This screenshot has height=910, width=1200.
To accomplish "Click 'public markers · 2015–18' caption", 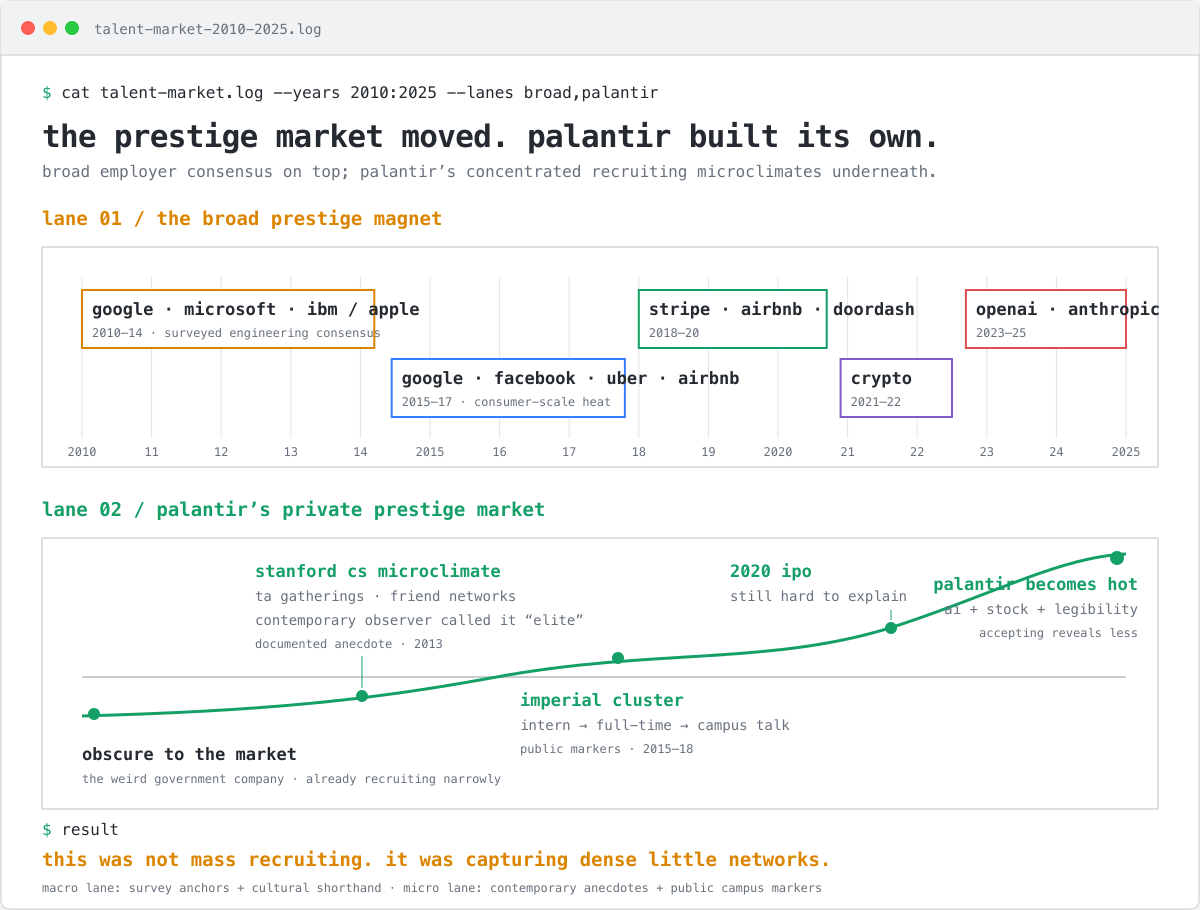I will 606,749.
